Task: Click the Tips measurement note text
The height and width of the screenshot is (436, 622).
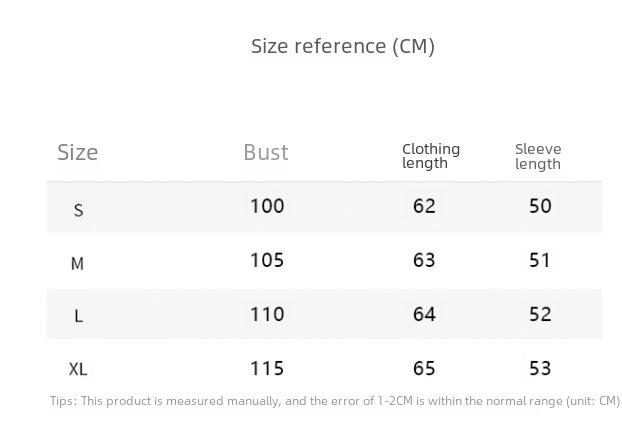Action: (x=335, y=401)
